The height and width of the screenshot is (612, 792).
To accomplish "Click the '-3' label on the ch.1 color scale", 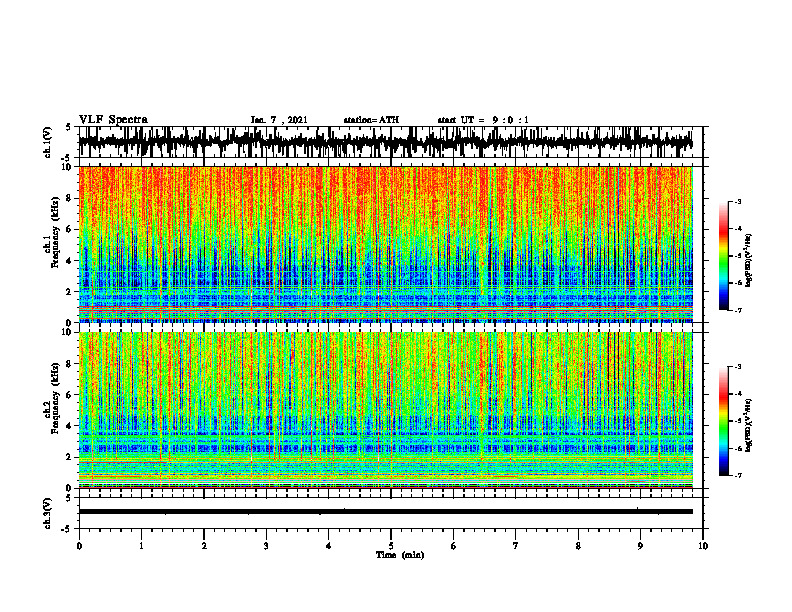I will click(738, 201).
